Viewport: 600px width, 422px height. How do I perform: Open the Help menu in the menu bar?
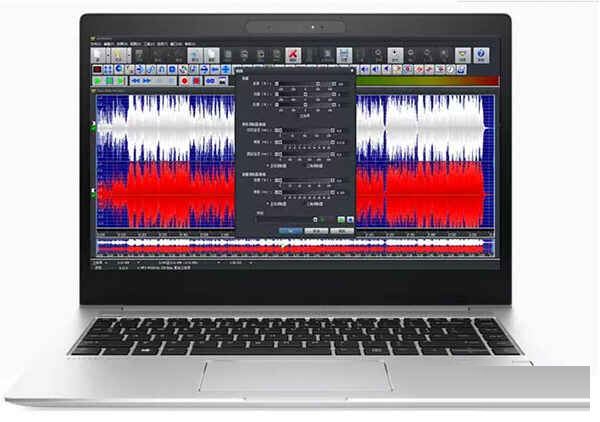190,44
